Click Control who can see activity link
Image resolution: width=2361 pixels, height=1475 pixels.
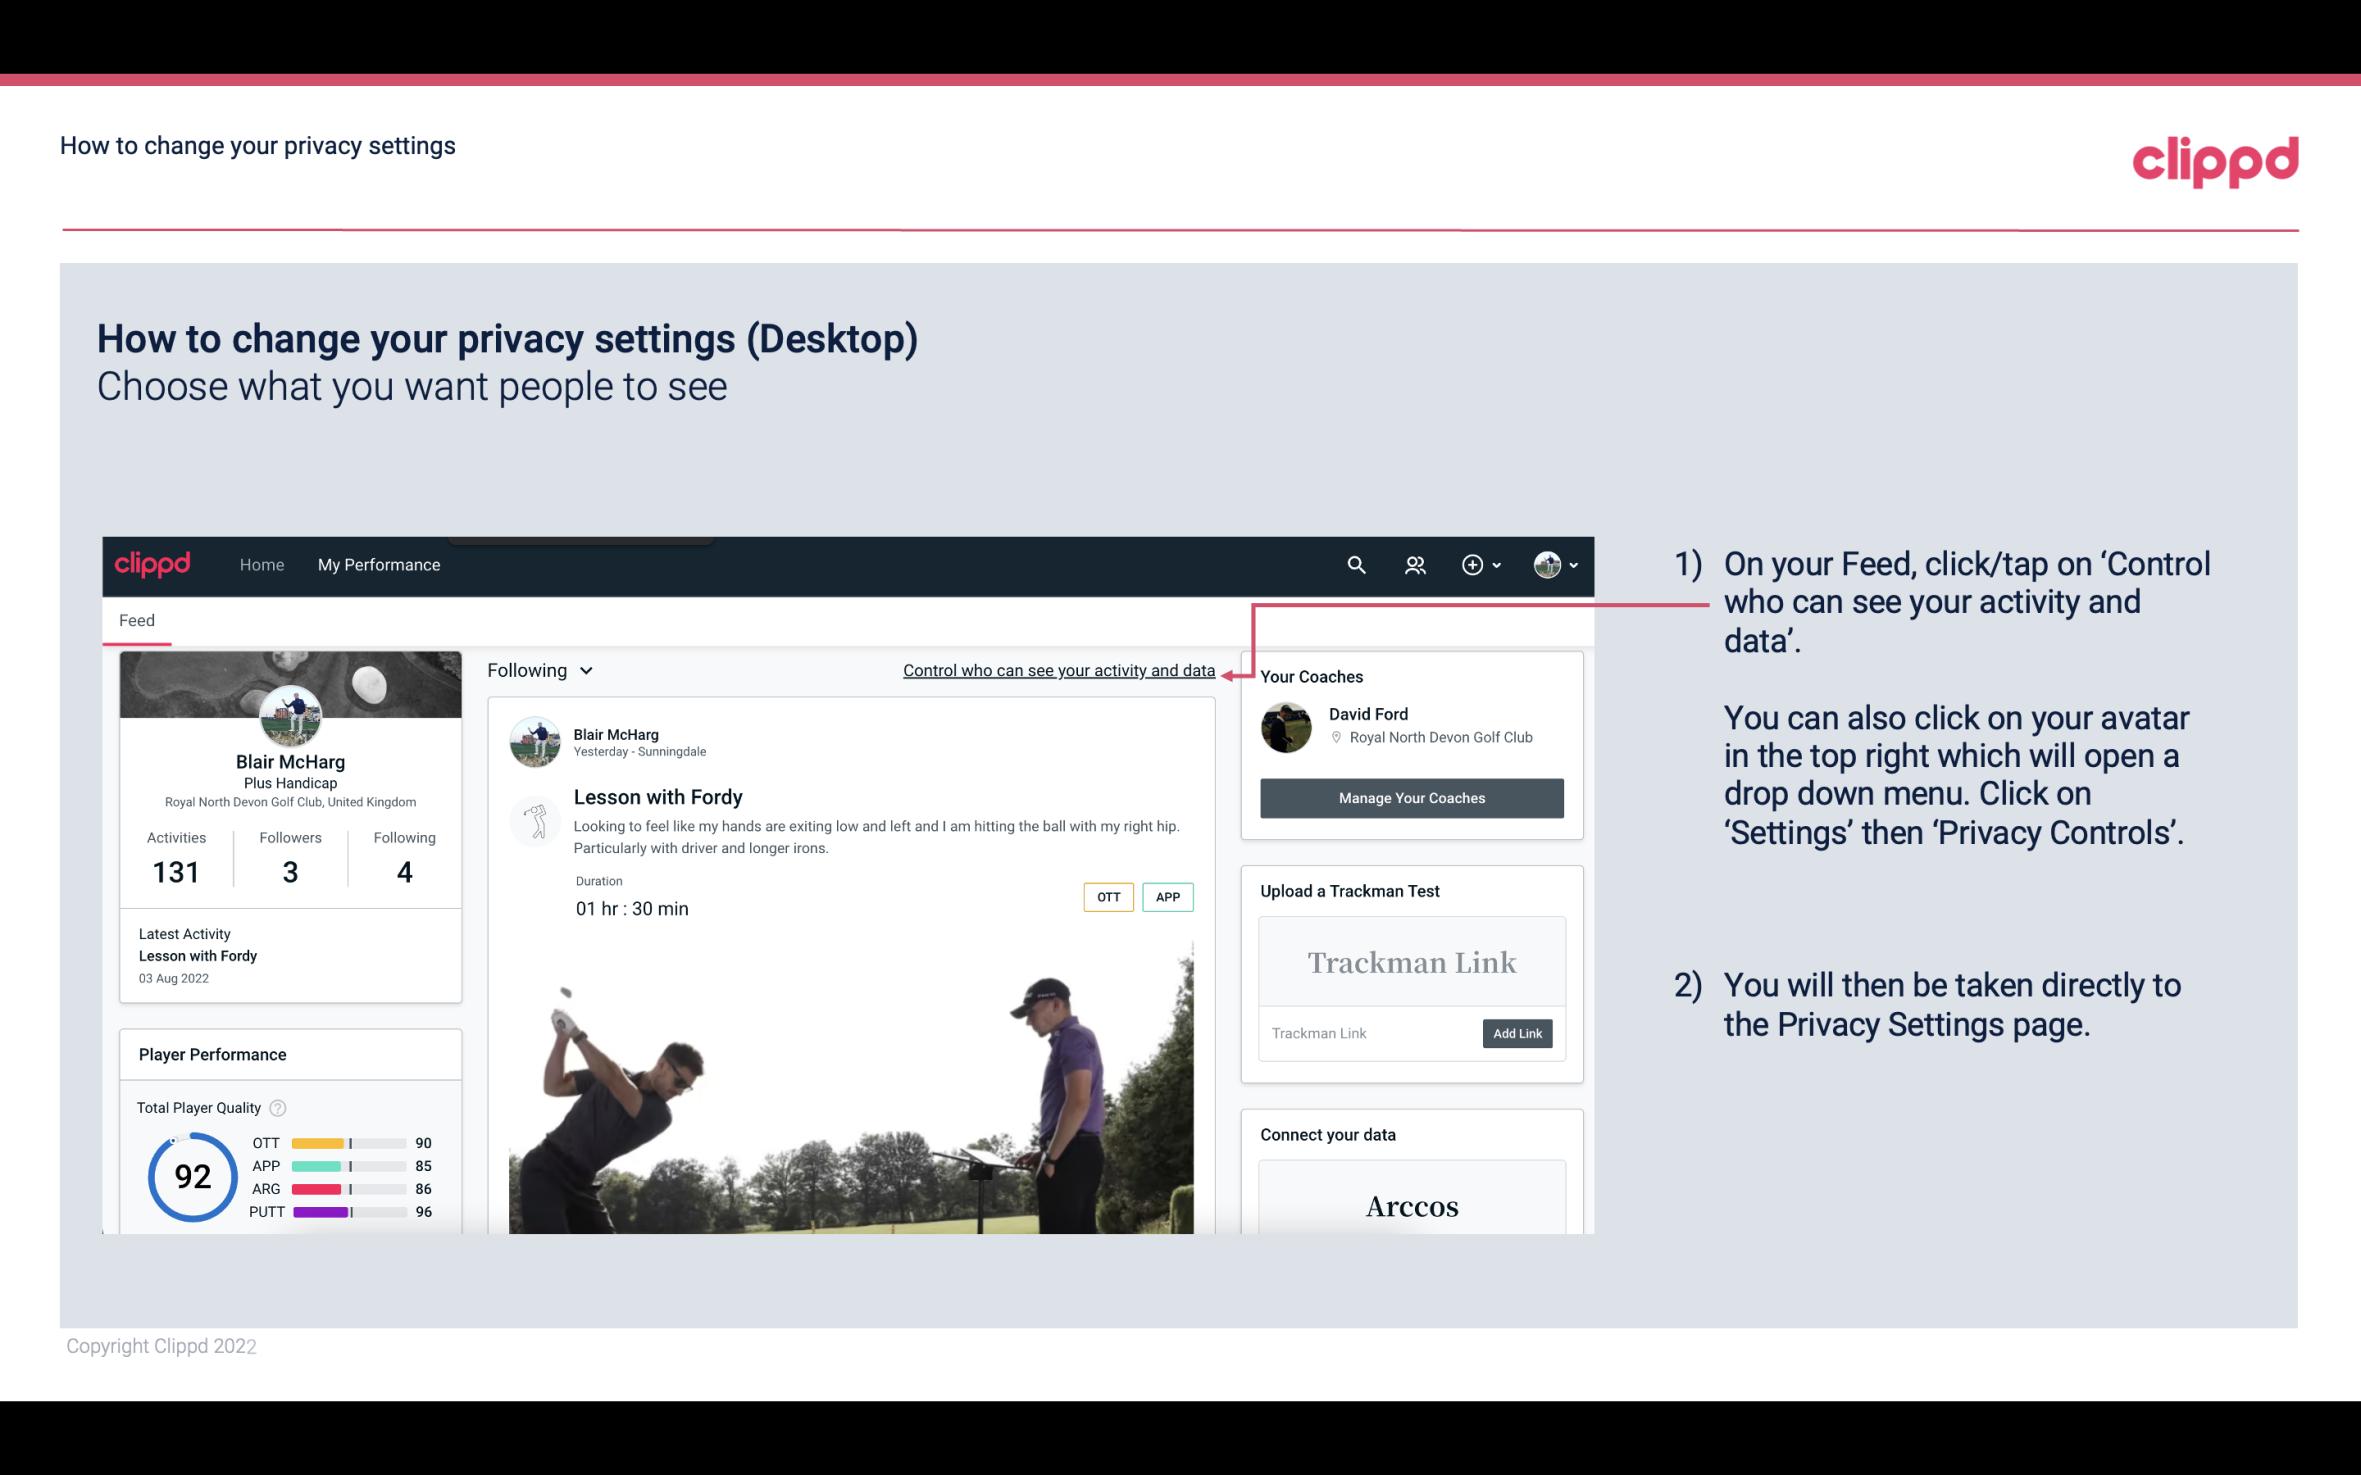tap(1058, 670)
